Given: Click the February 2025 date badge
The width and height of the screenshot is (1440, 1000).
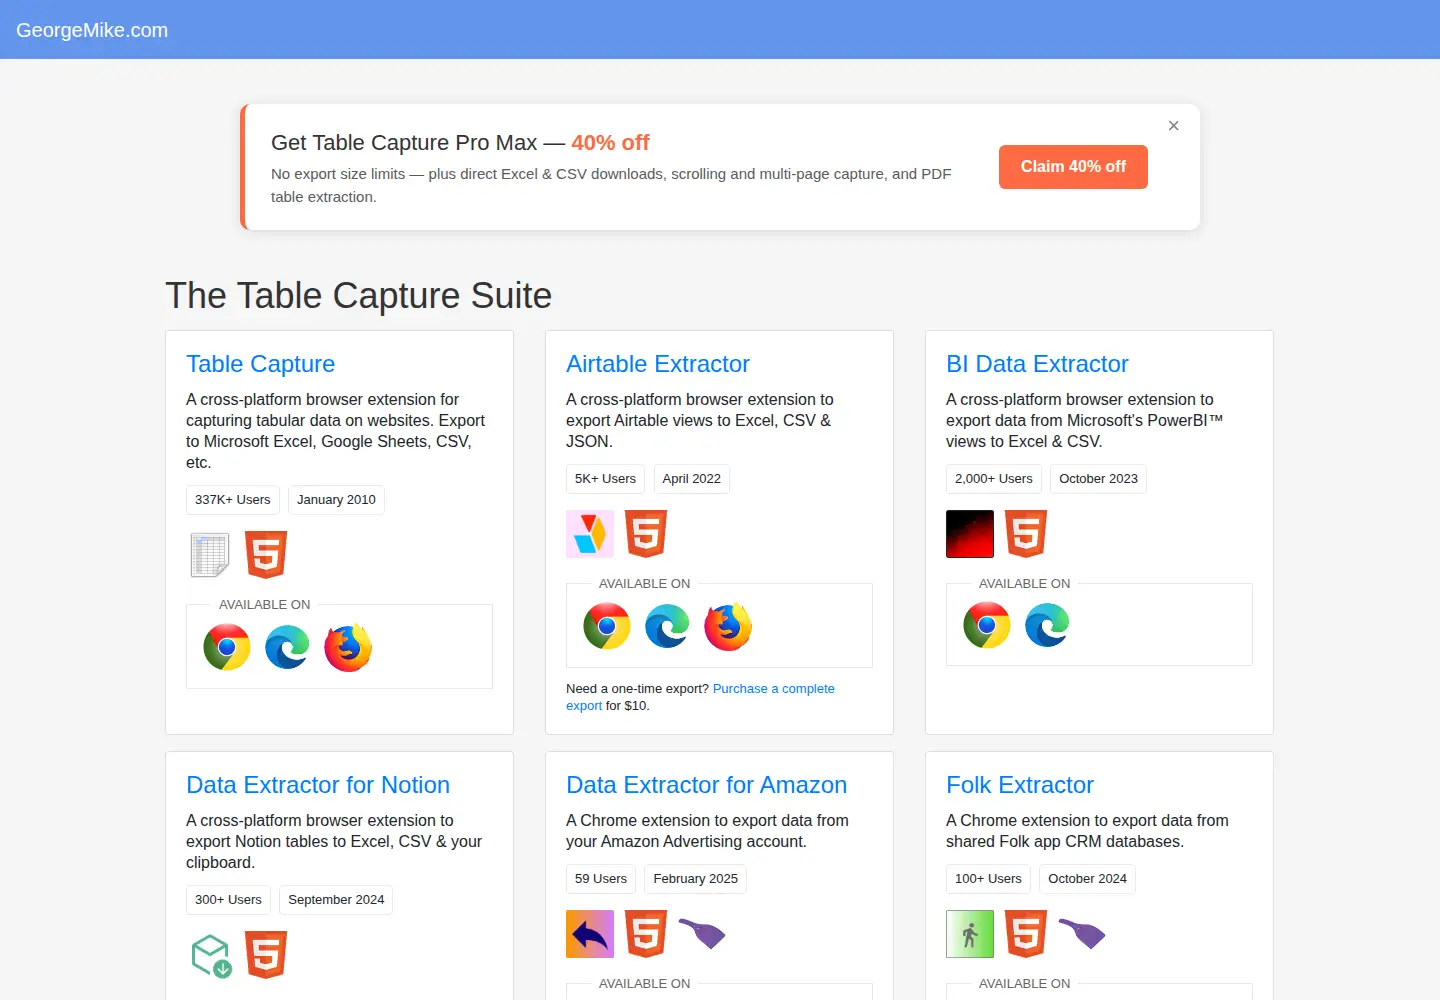Looking at the screenshot, I should tap(695, 879).
